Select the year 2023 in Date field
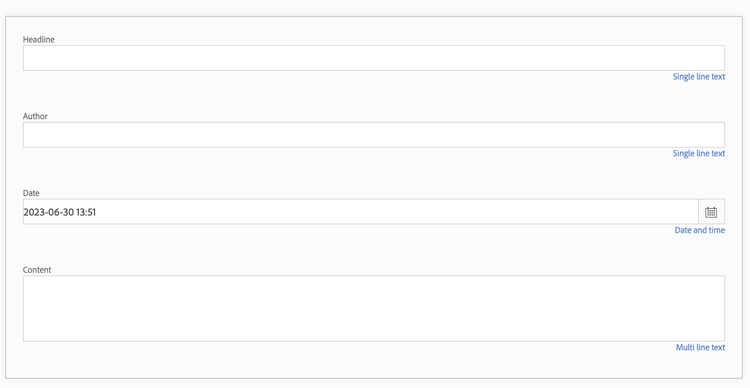The image size is (750, 388). click(x=33, y=212)
